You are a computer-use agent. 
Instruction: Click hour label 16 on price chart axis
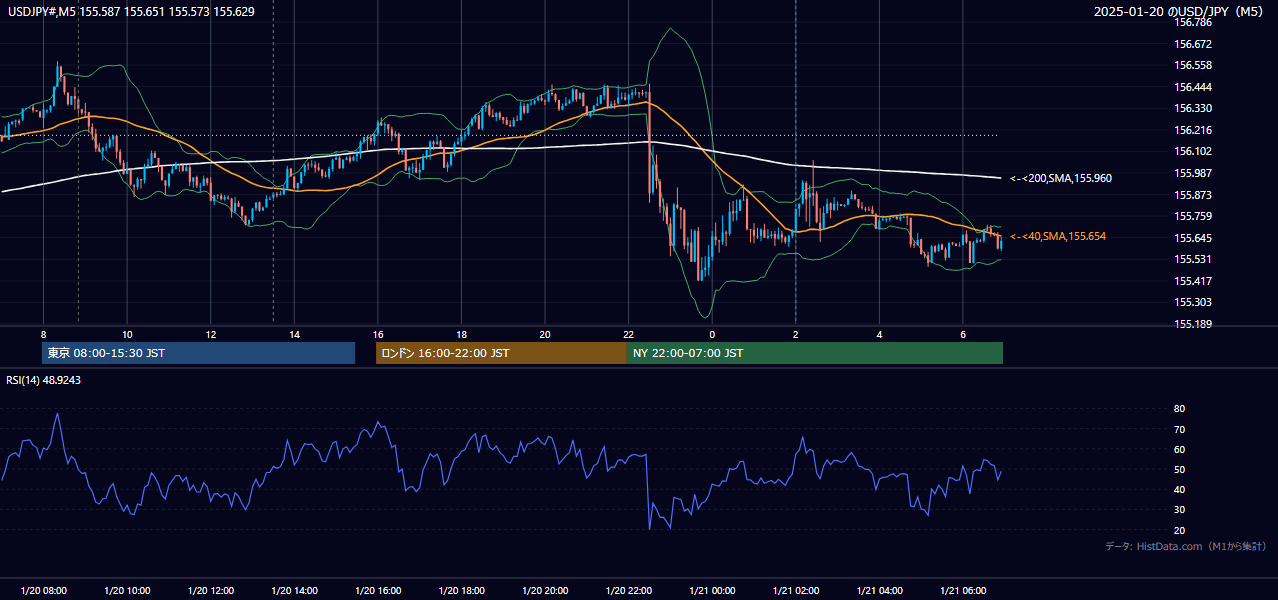pos(378,334)
